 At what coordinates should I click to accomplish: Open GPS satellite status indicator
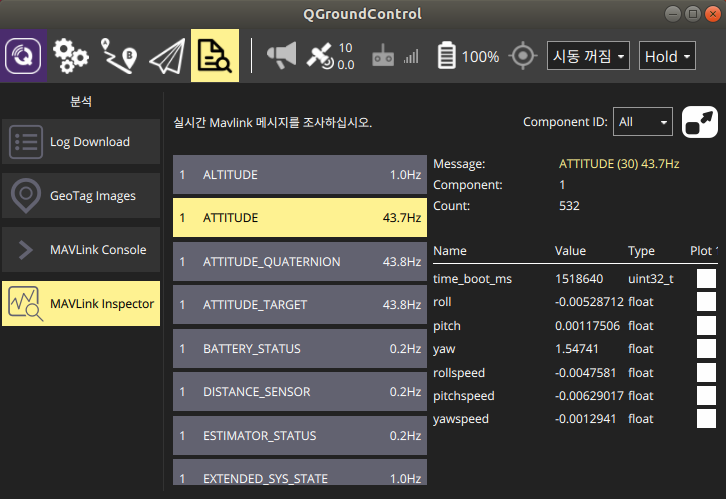coord(330,56)
